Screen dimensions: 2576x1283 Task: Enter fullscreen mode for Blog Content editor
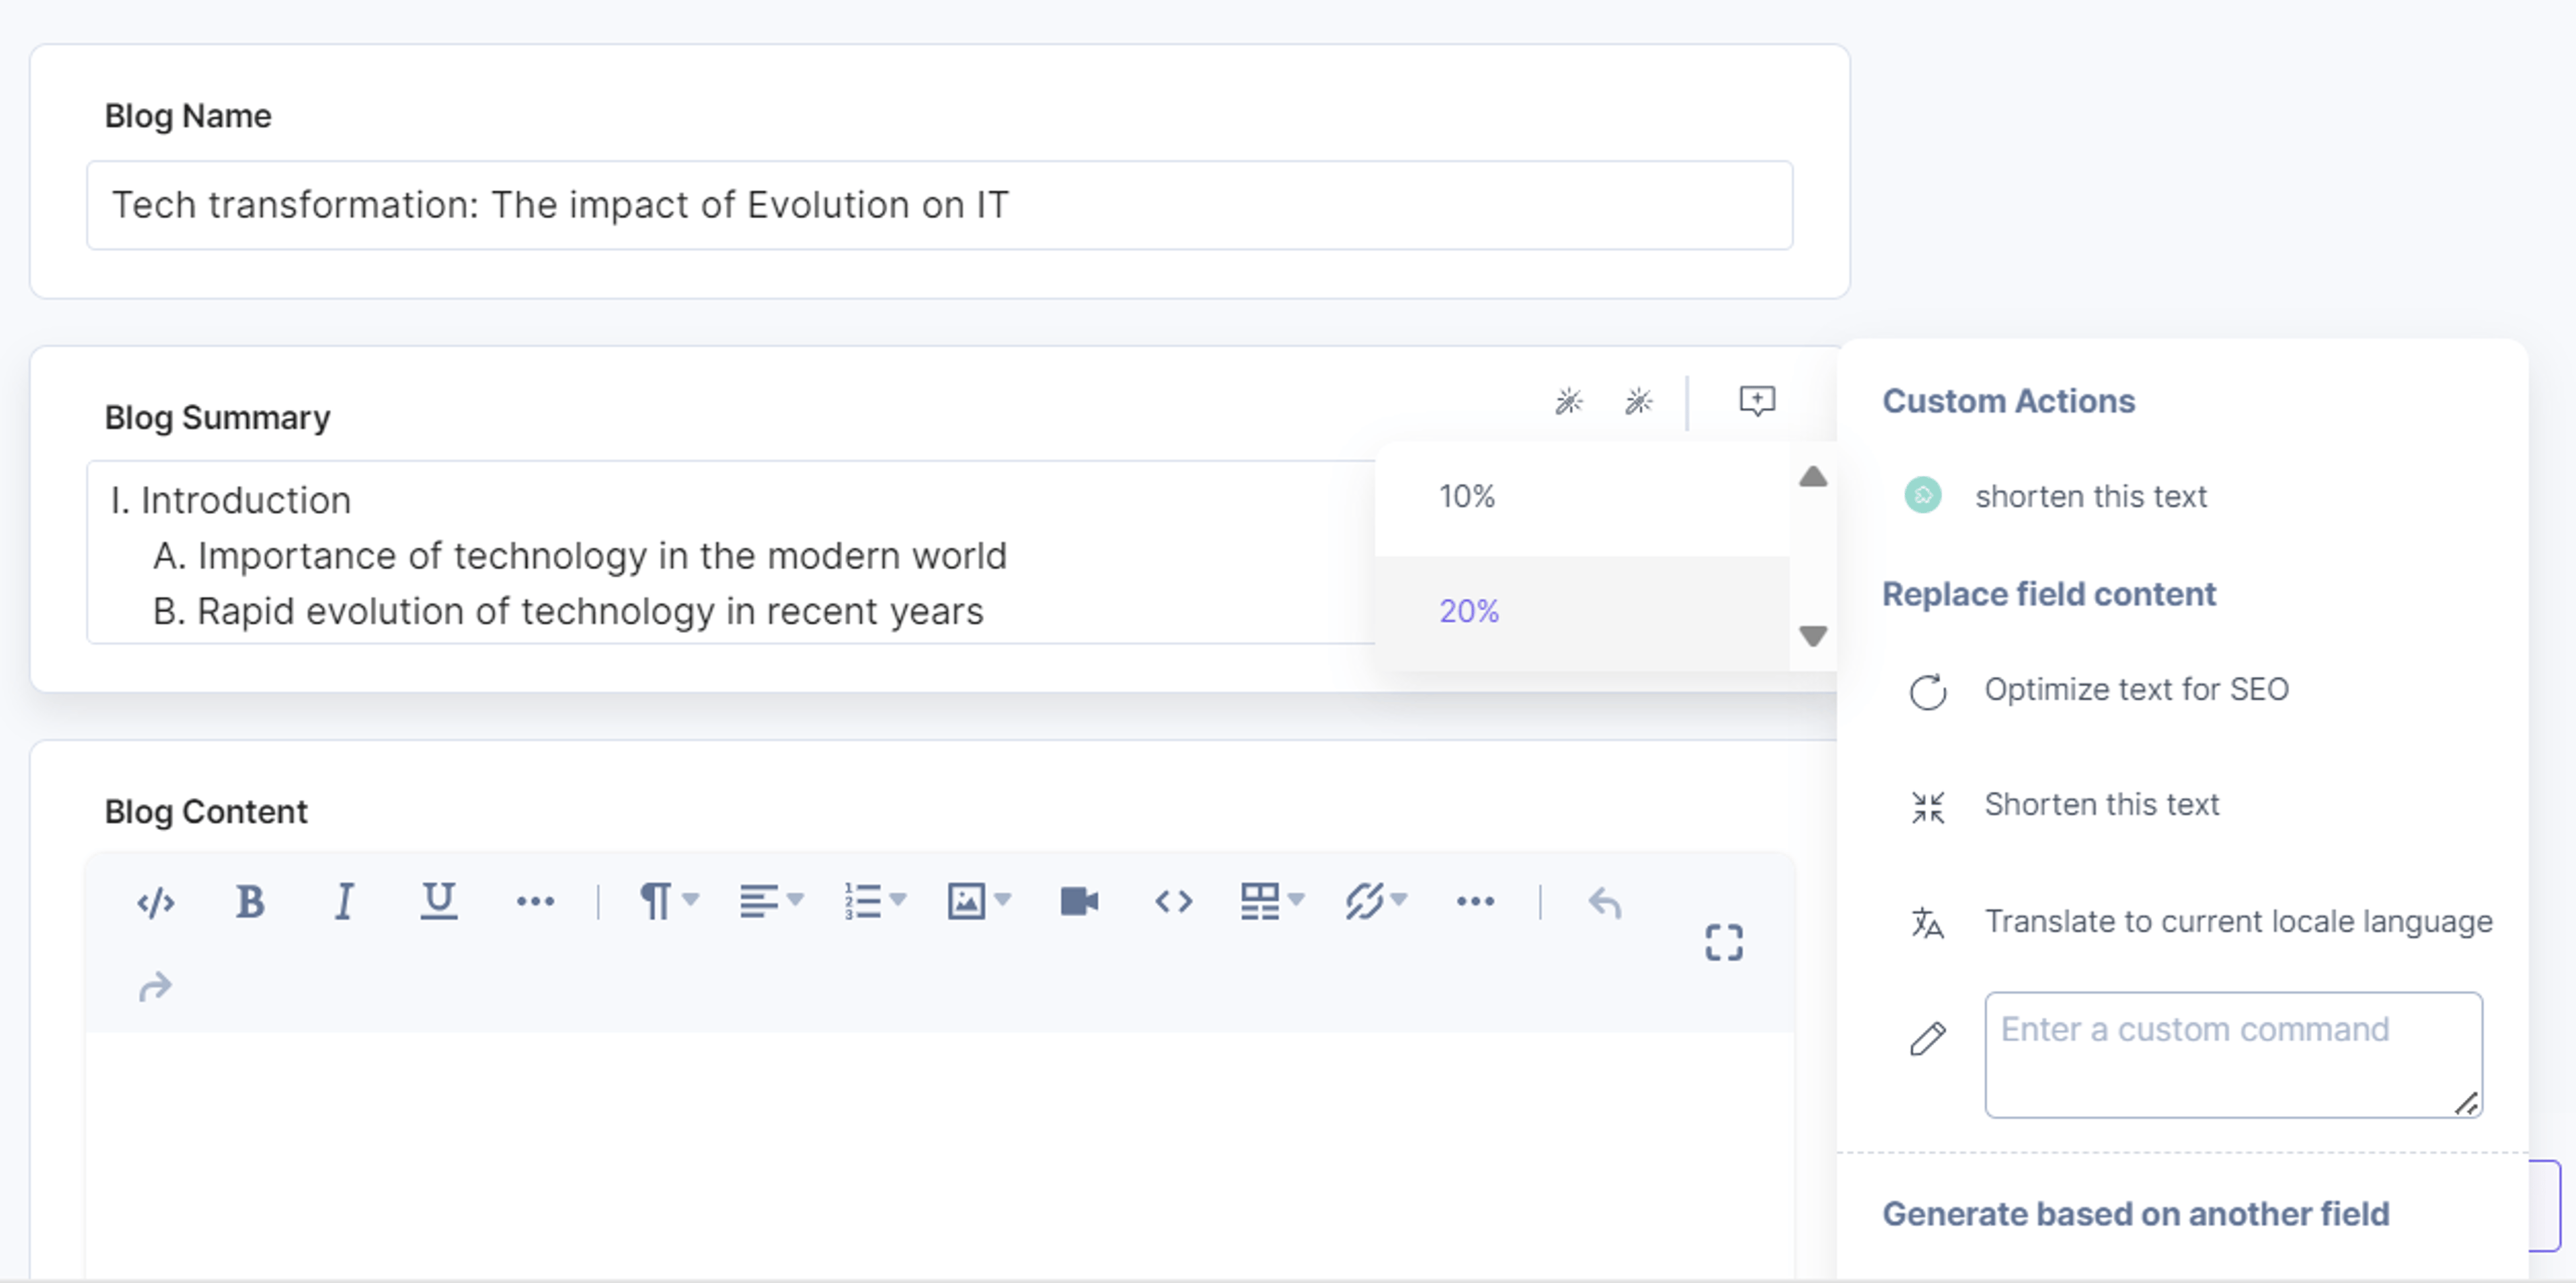(x=1724, y=943)
